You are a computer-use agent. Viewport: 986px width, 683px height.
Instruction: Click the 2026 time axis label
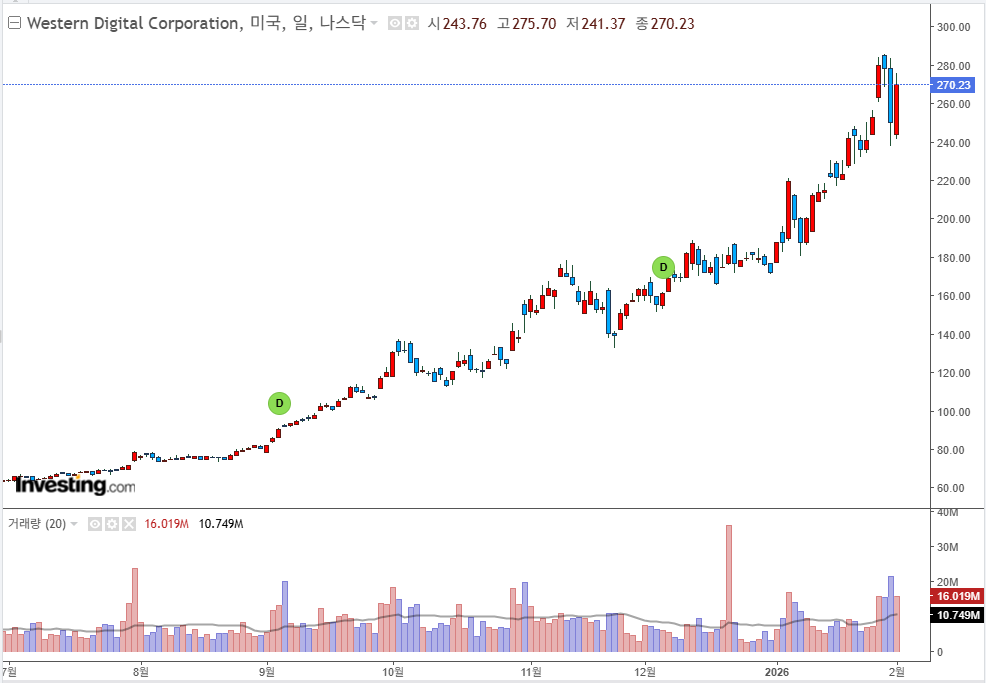click(777, 672)
